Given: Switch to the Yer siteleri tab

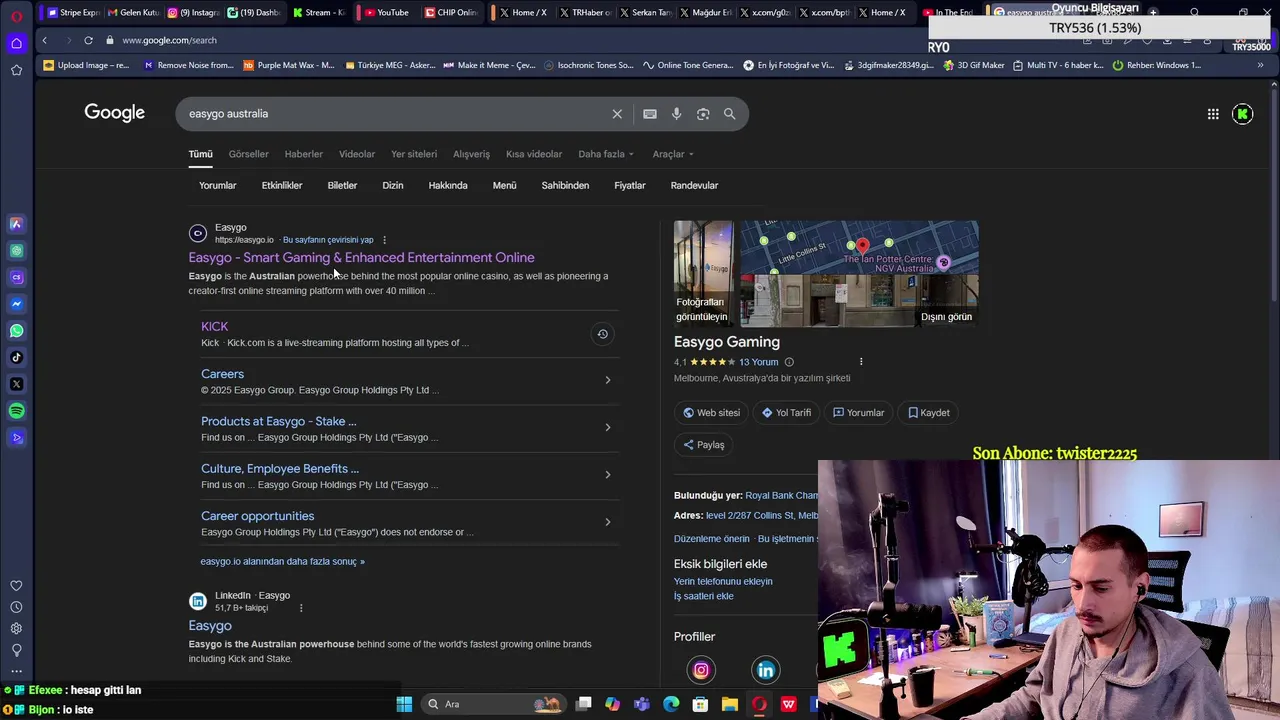Looking at the screenshot, I should (414, 154).
